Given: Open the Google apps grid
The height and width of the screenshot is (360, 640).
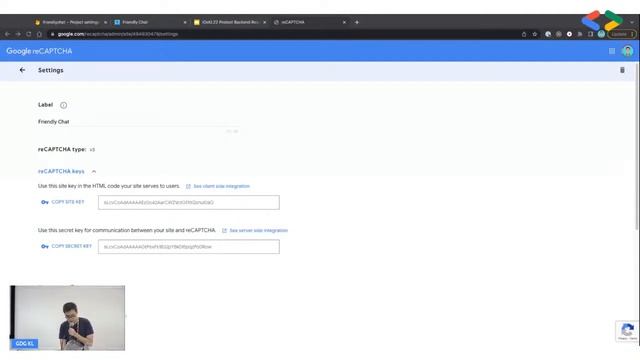Looking at the screenshot, I should point(612,51).
